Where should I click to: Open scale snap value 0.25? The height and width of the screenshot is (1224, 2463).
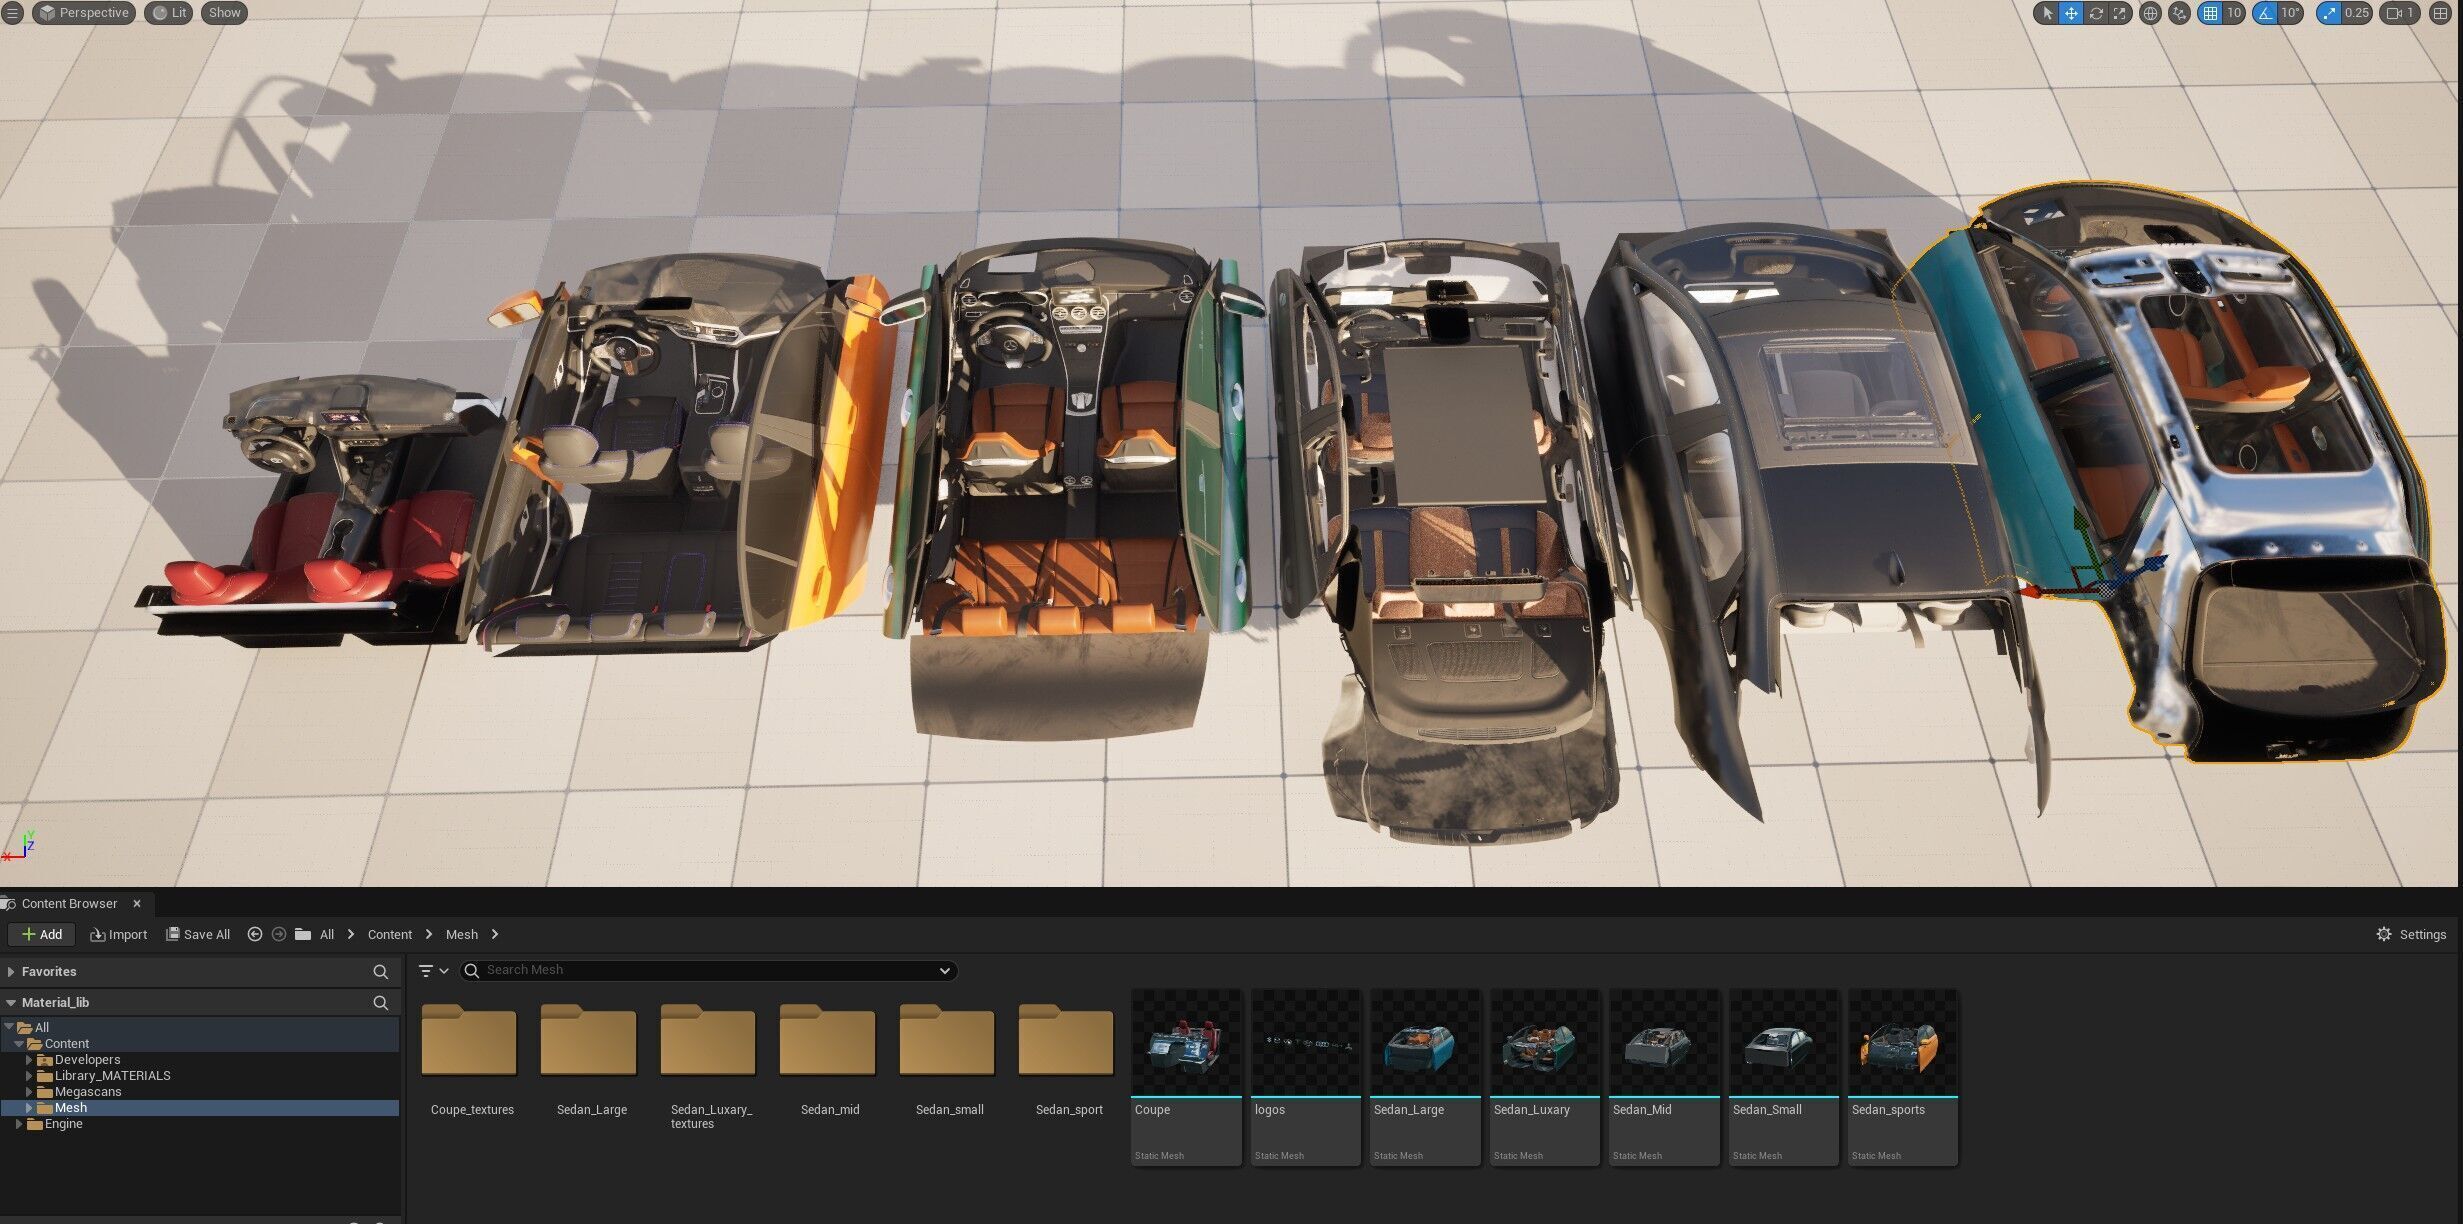(2357, 13)
